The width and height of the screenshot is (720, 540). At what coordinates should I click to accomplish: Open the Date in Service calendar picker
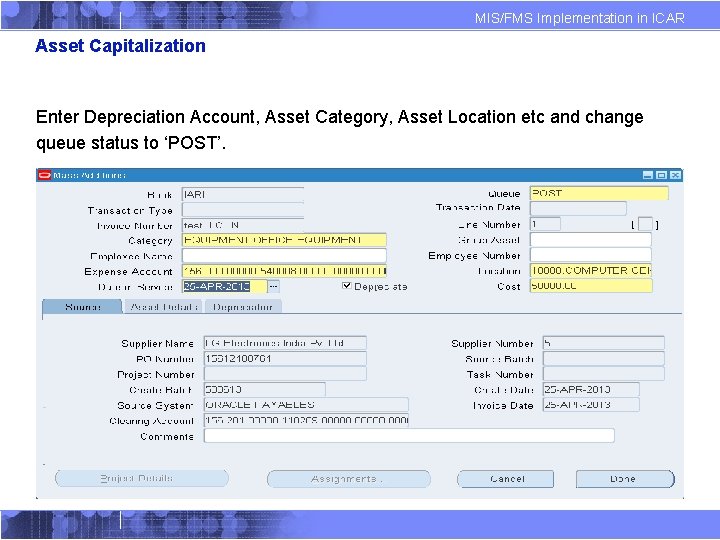pyautogui.click(x=274, y=287)
